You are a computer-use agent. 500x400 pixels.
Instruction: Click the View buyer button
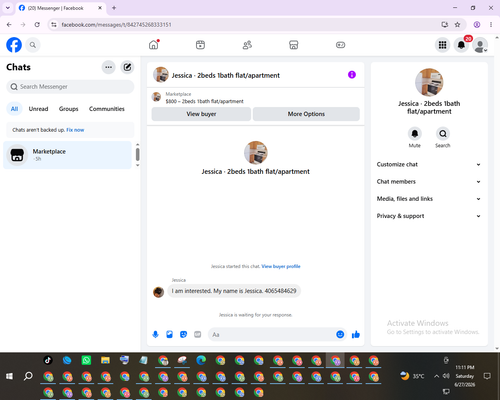click(201, 114)
